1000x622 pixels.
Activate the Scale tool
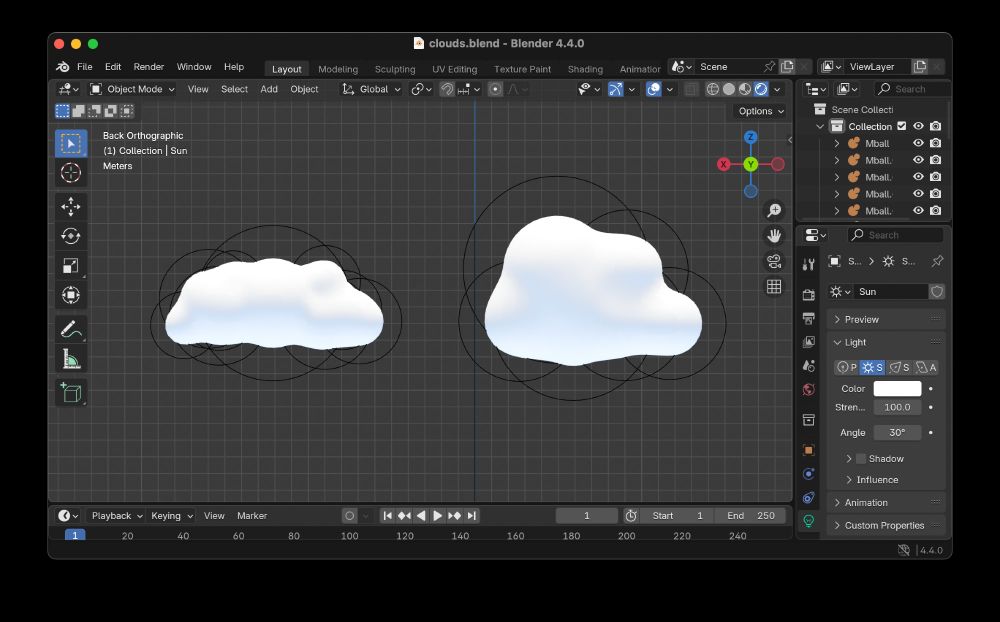click(71, 265)
